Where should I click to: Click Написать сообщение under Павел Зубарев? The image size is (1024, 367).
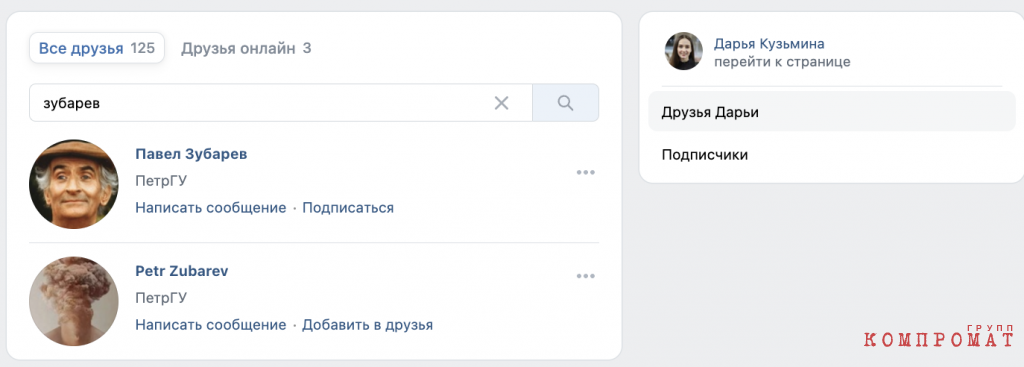[211, 208]
